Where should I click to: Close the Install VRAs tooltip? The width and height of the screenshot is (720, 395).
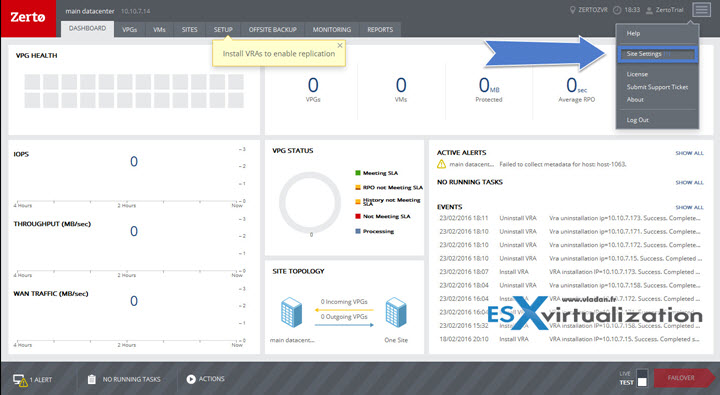tap(340, 45)
